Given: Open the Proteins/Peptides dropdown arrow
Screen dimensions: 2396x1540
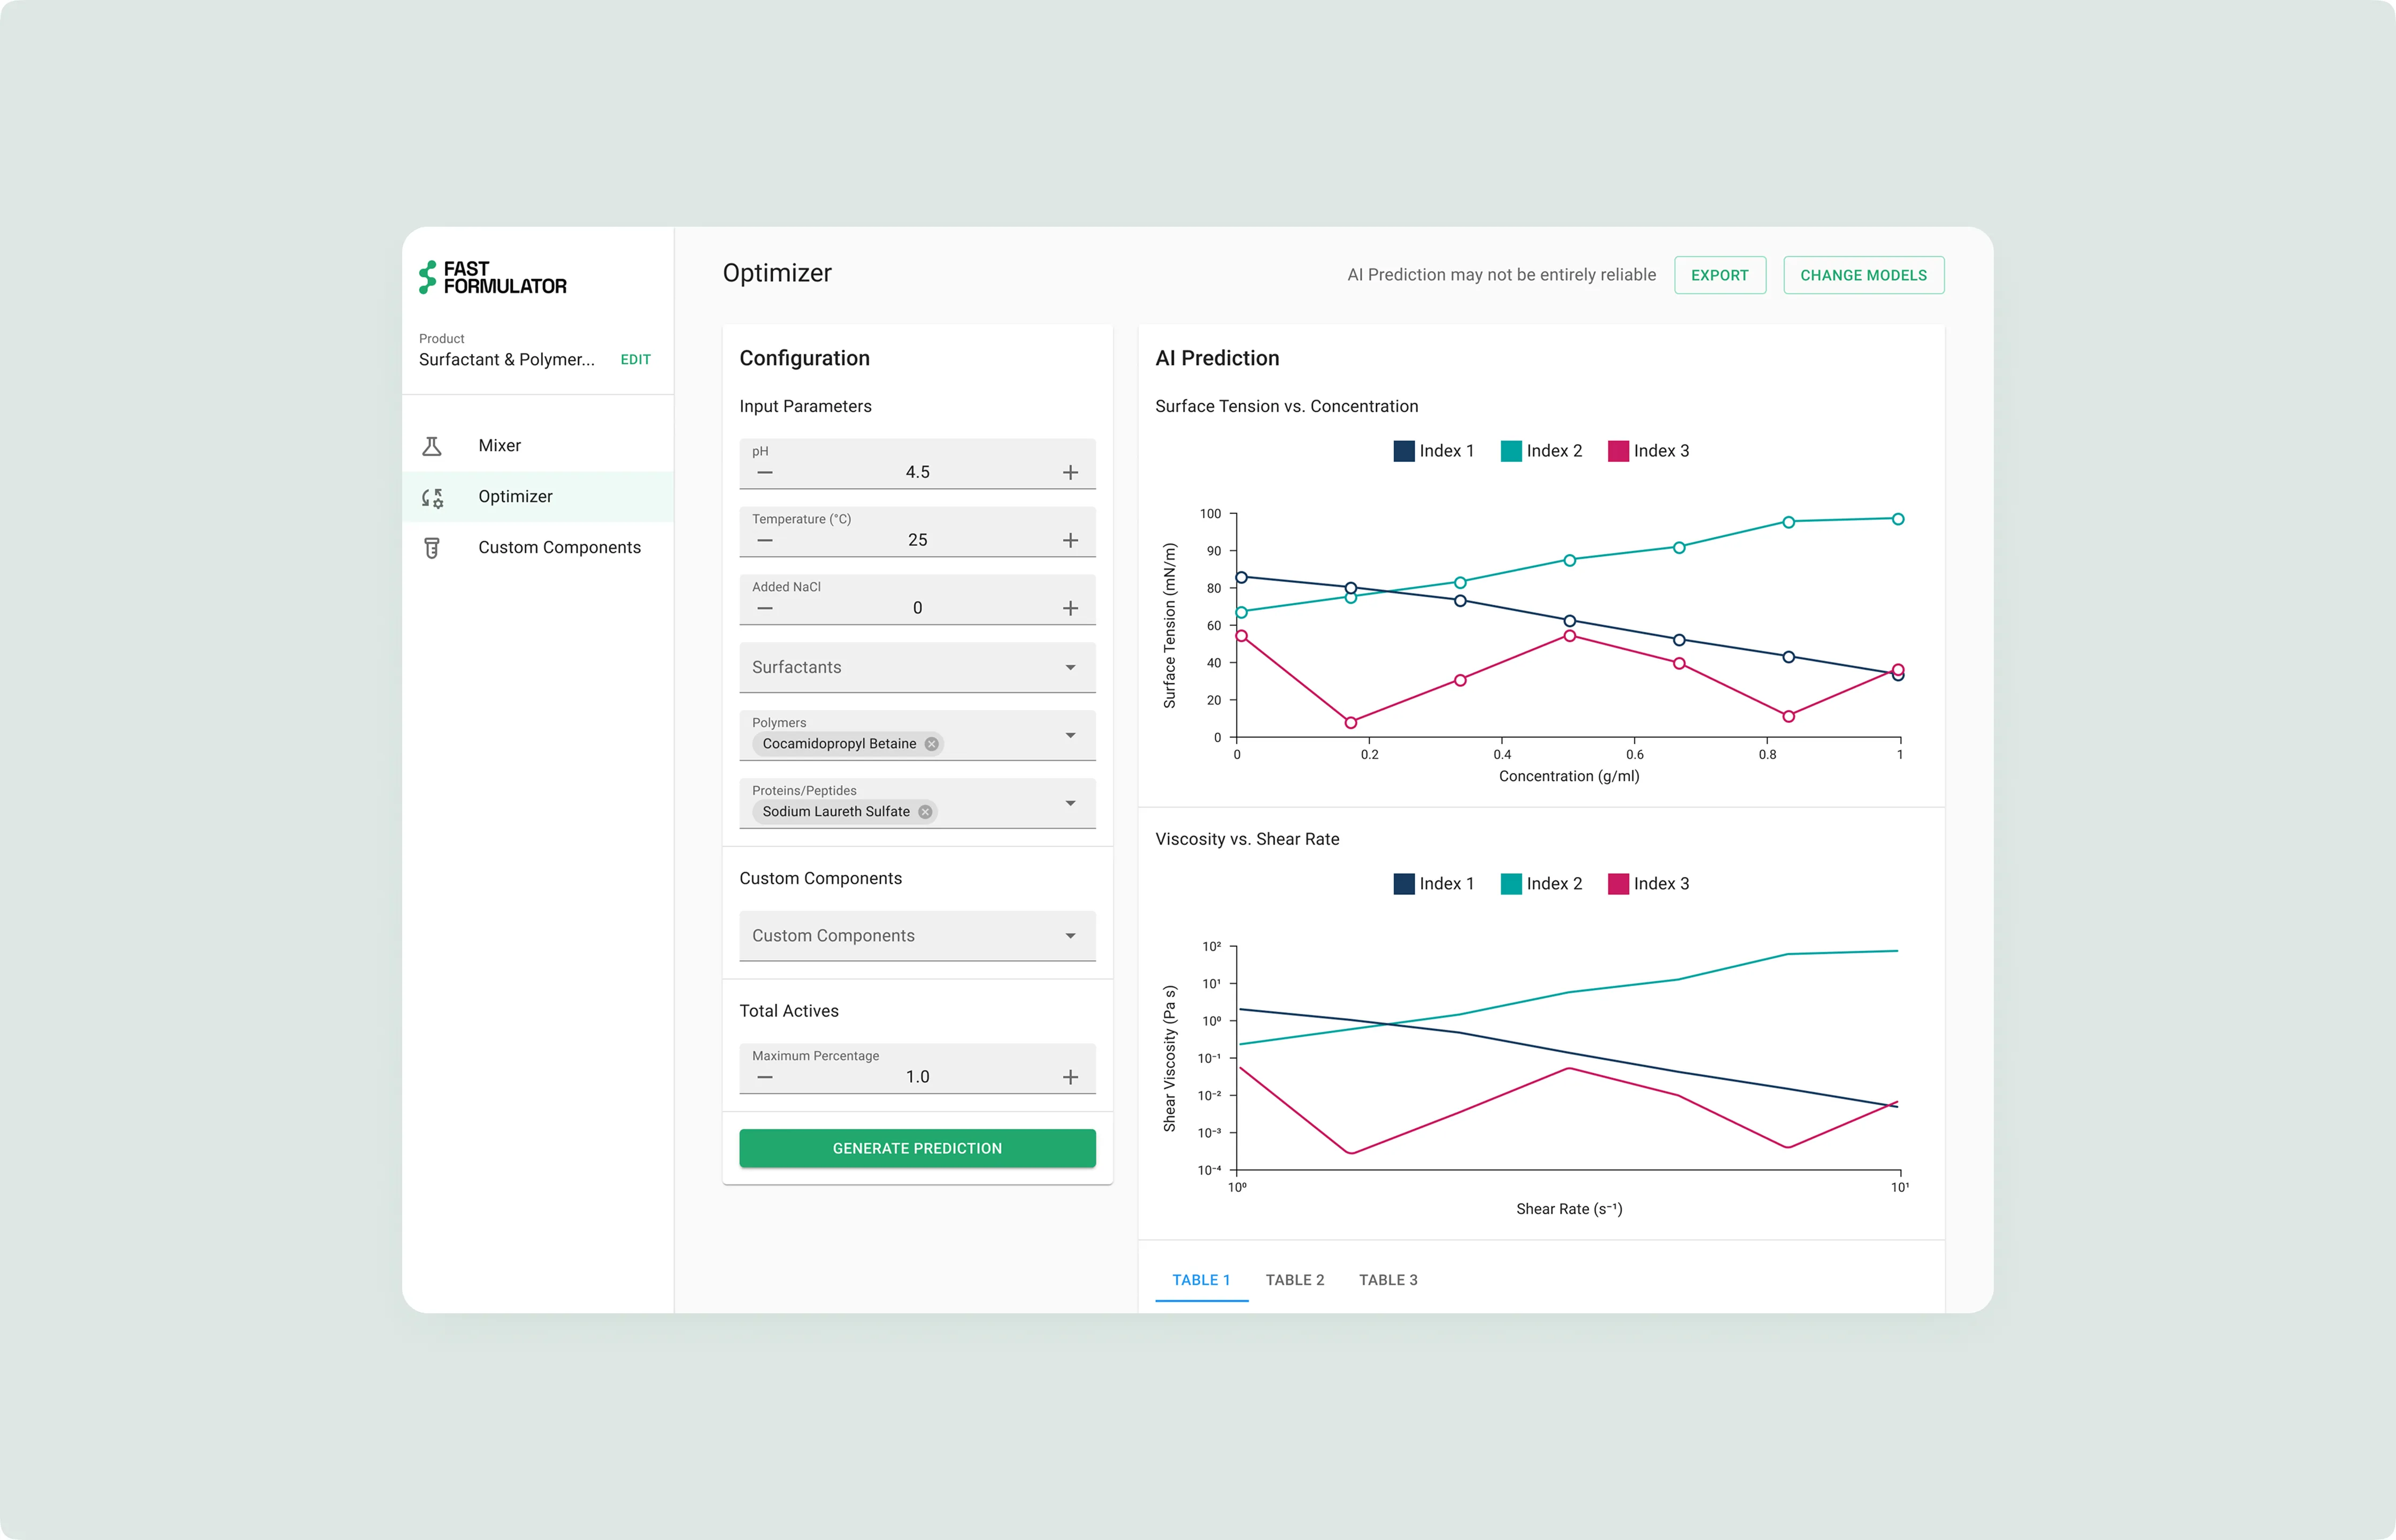Looking at the screenshot, I should 1070,803.
